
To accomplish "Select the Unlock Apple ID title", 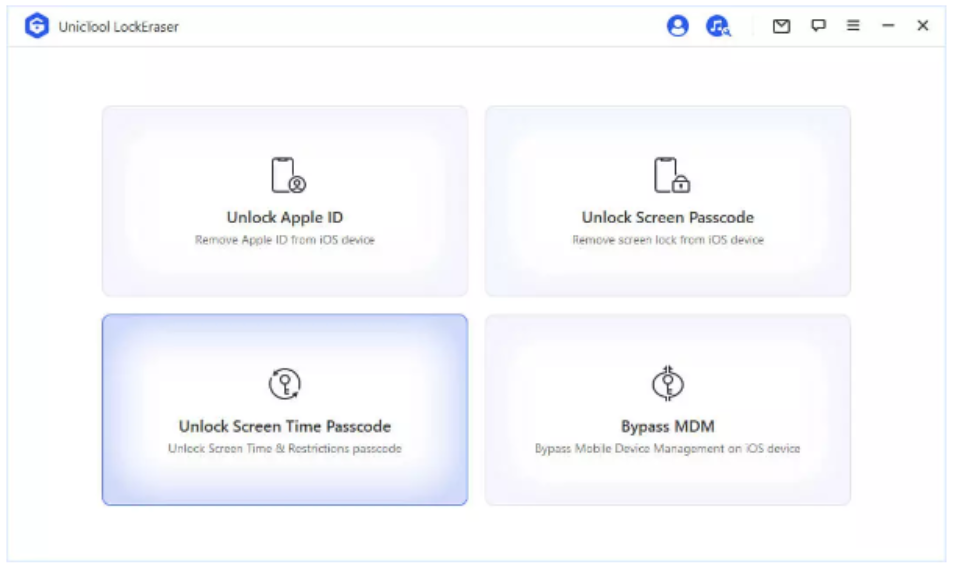I will [x=285, y=217].
